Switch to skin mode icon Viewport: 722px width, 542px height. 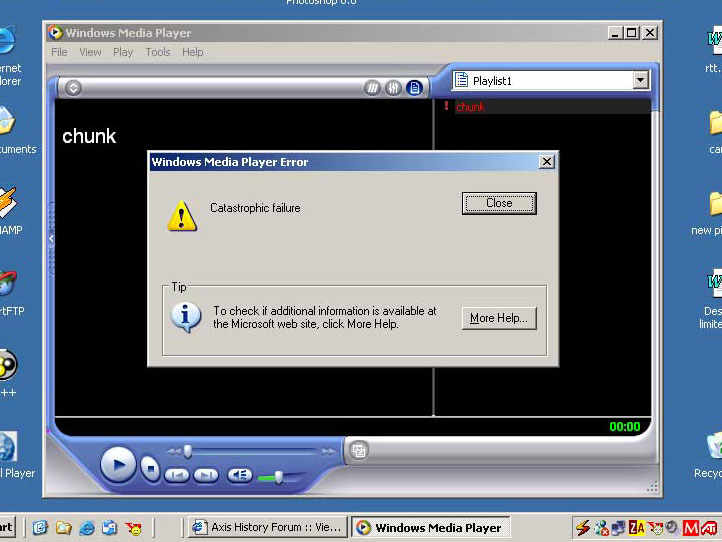pos(359,450)
